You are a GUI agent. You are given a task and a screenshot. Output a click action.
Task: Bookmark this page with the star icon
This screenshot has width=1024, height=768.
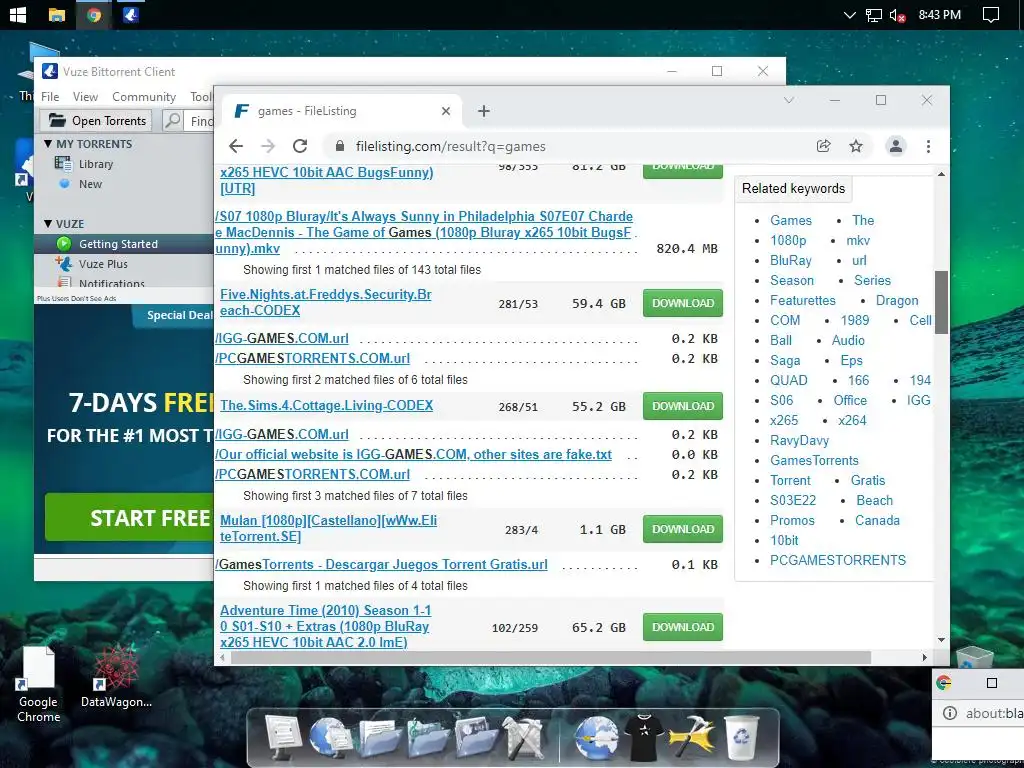pos(856,146)
